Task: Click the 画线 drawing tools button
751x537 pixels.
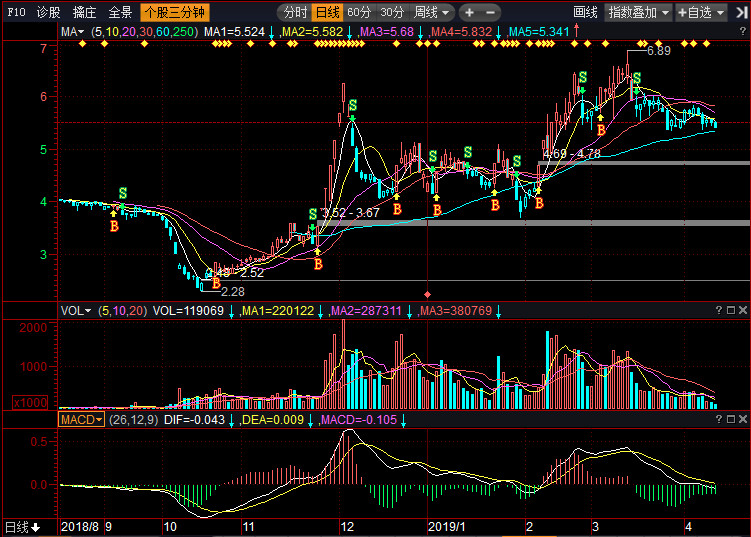Action: tap(585, 13)
